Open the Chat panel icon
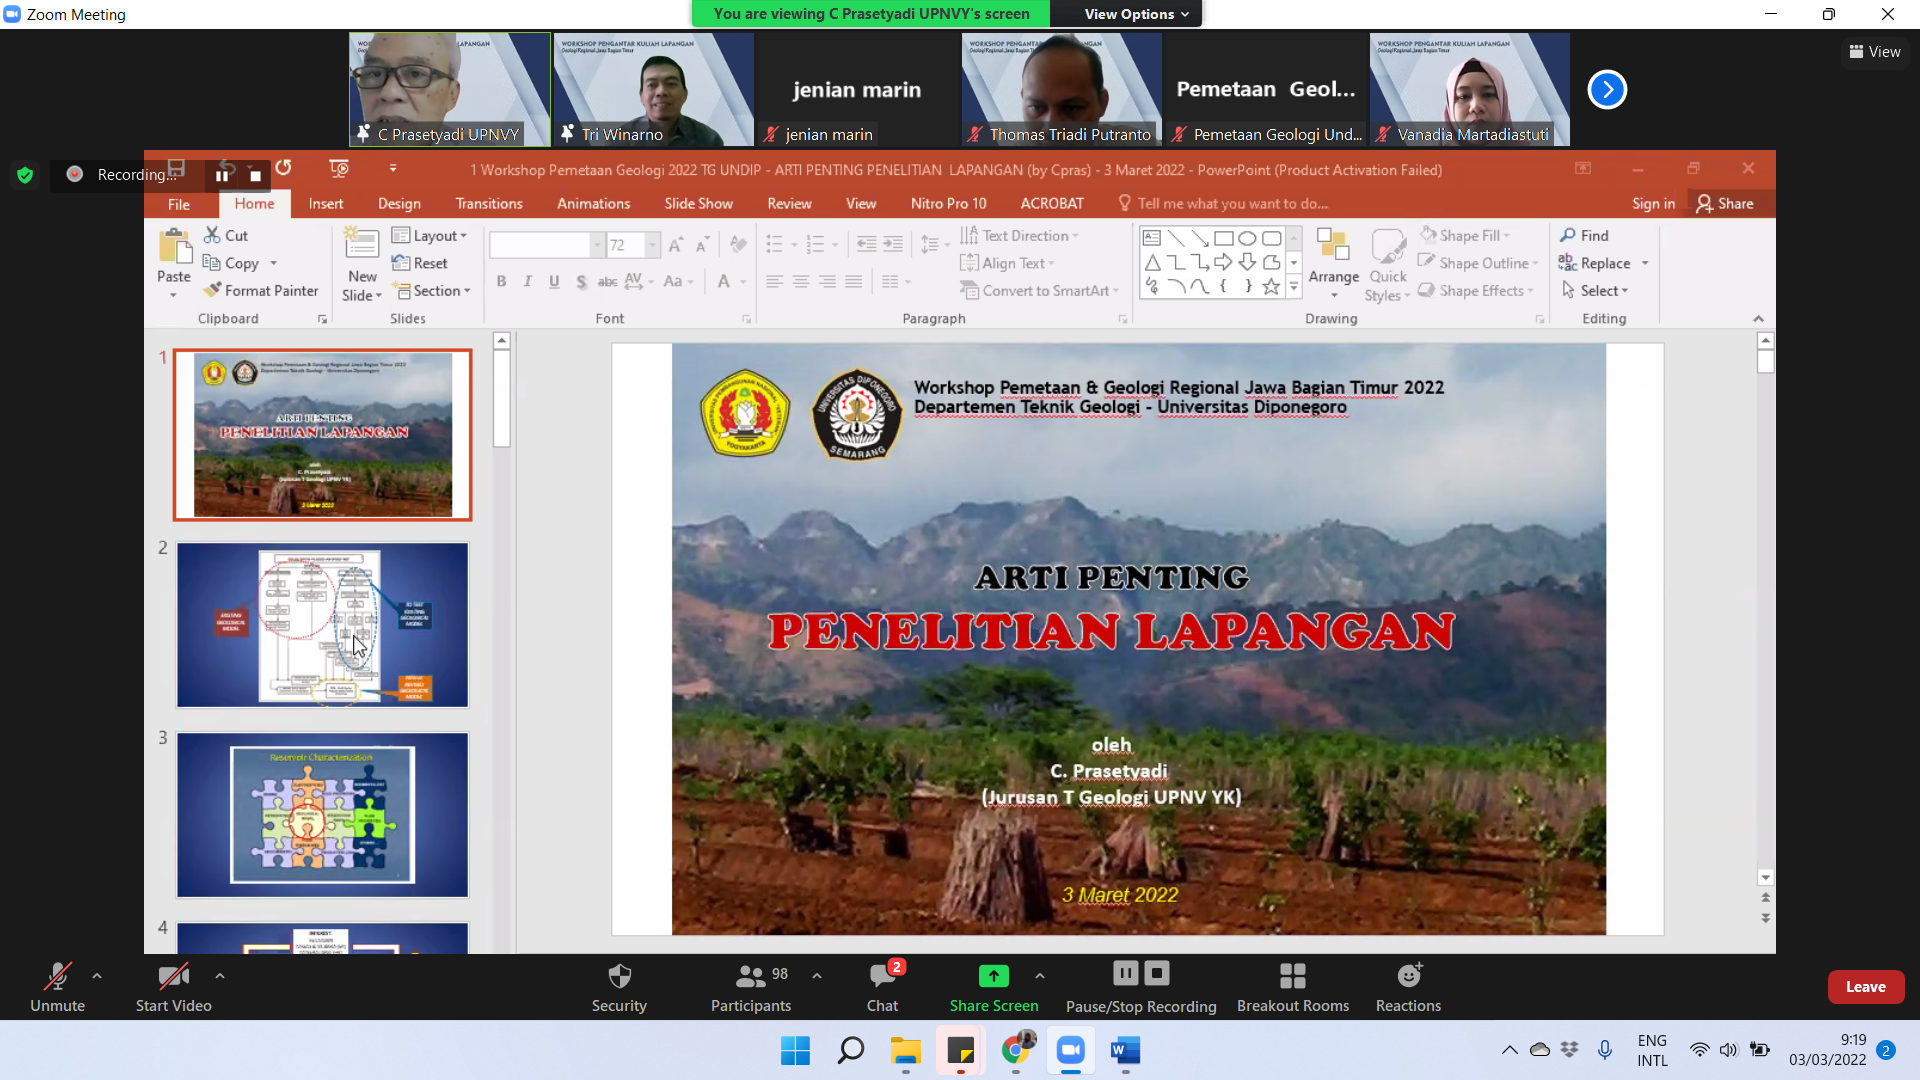Screen dimensions: 1920x1080 coord(882,976)
